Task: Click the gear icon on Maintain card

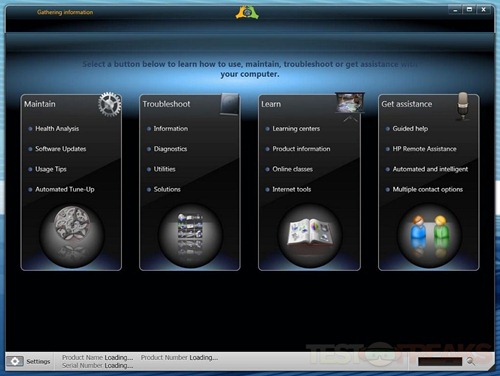Action: pyautogui.click(x=110, y=104)
